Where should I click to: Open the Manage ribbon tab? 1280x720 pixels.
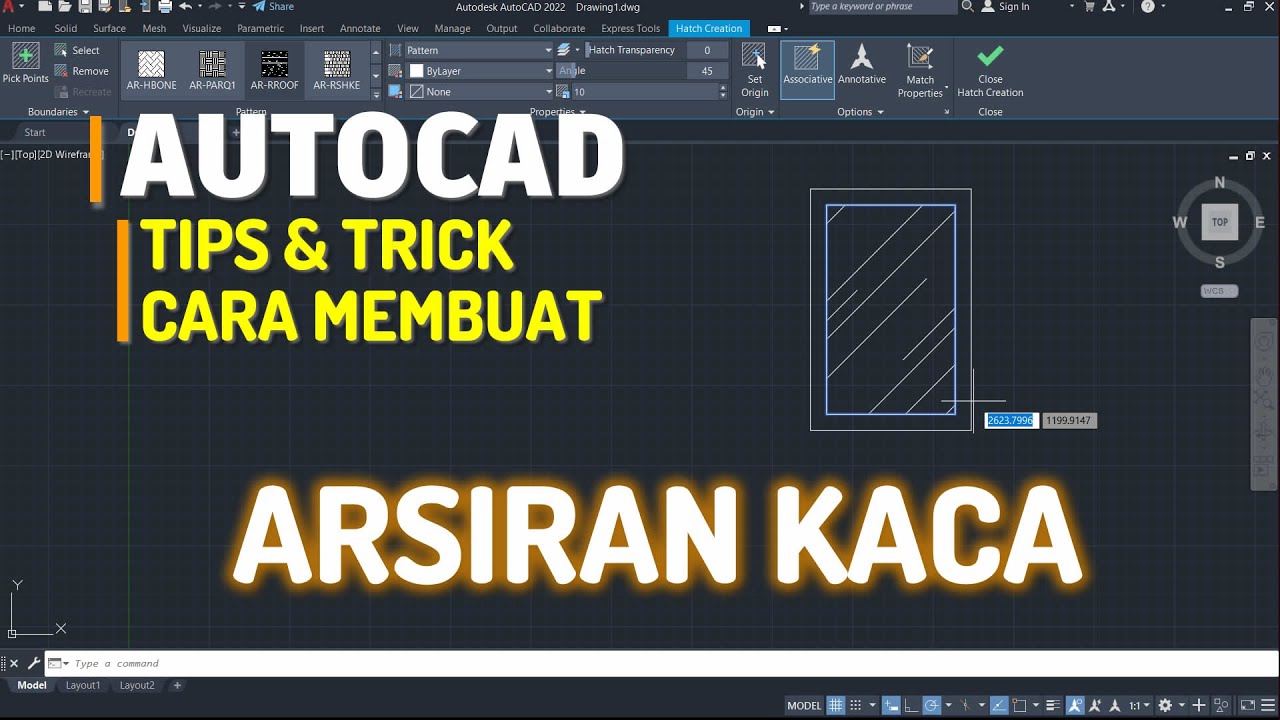click(x=452, y=28)
